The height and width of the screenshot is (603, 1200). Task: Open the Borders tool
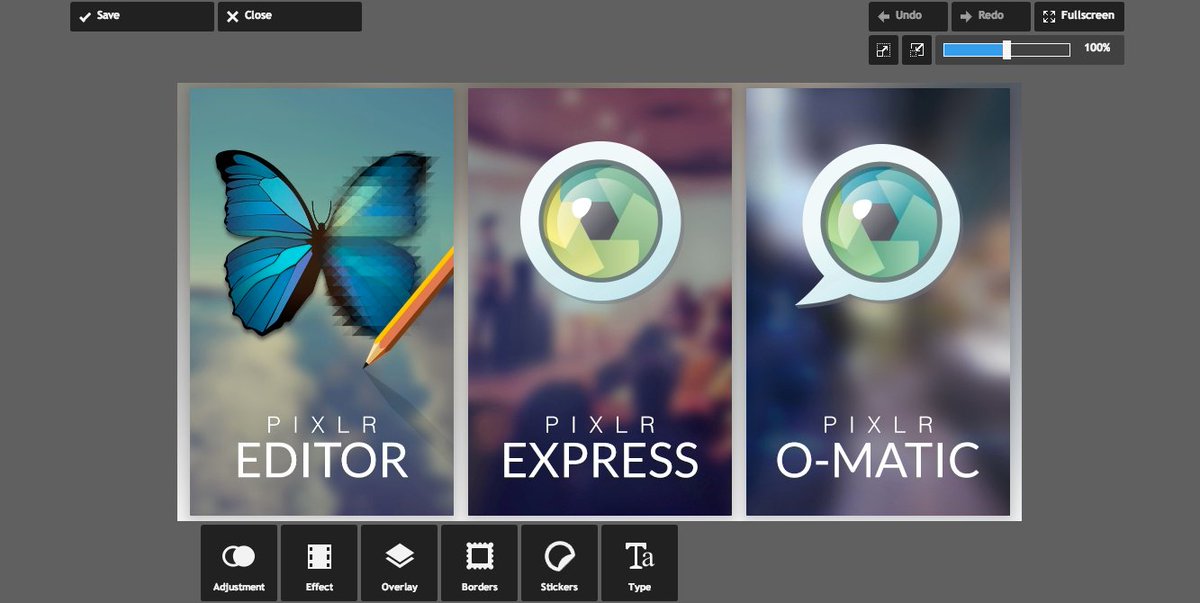[479, 563]
